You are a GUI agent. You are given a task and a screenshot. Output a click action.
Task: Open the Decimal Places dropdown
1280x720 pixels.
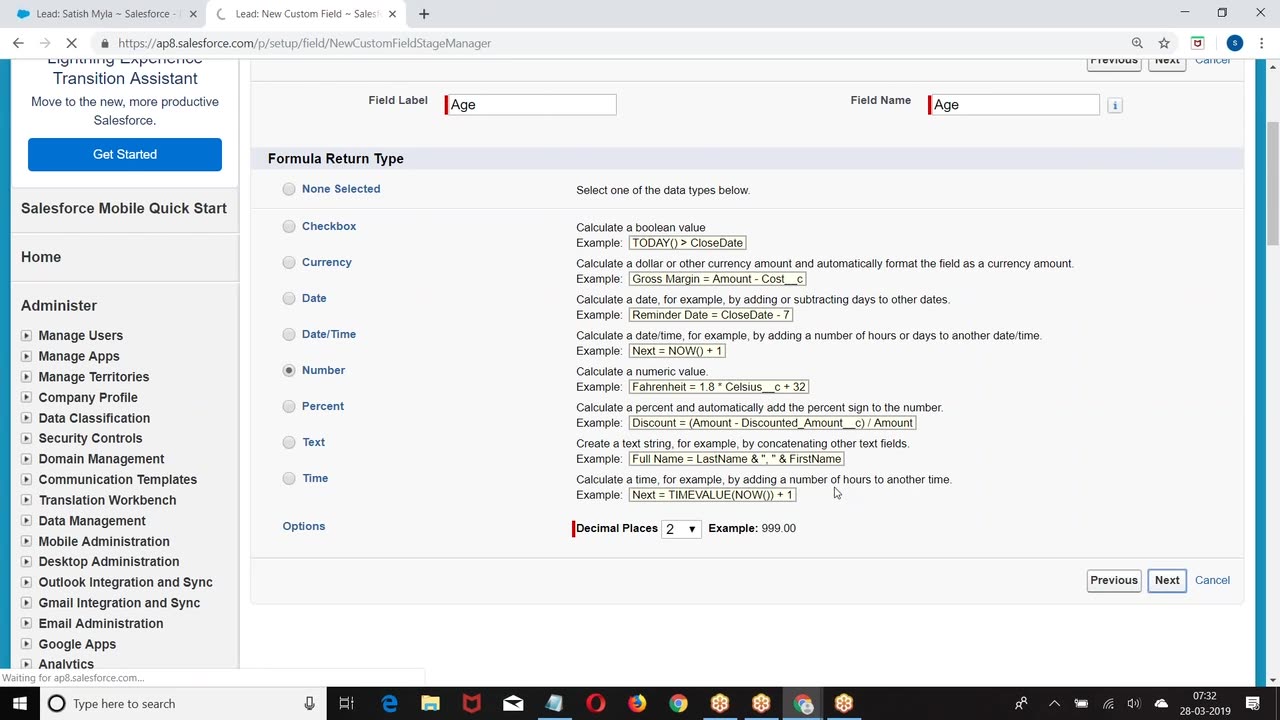pos(681,529)
